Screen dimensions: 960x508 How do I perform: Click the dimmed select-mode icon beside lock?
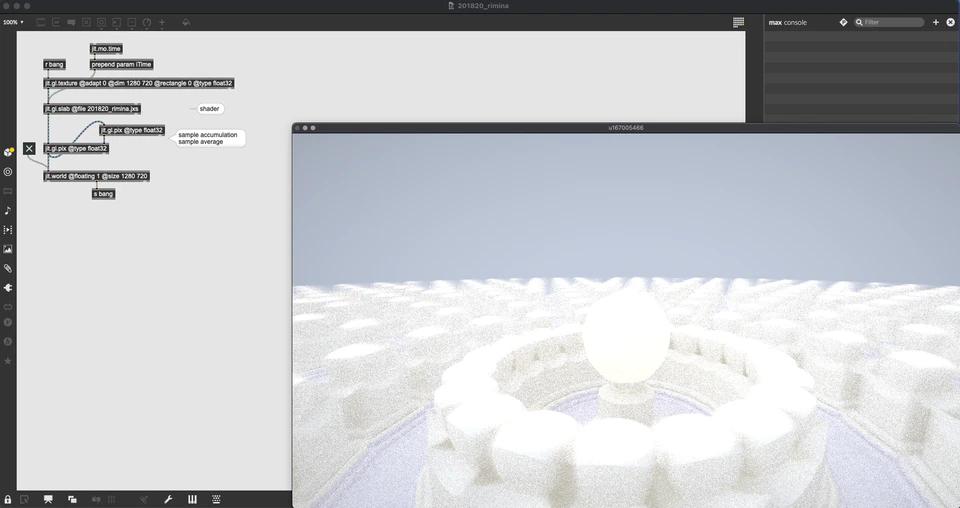click(24, 499)
